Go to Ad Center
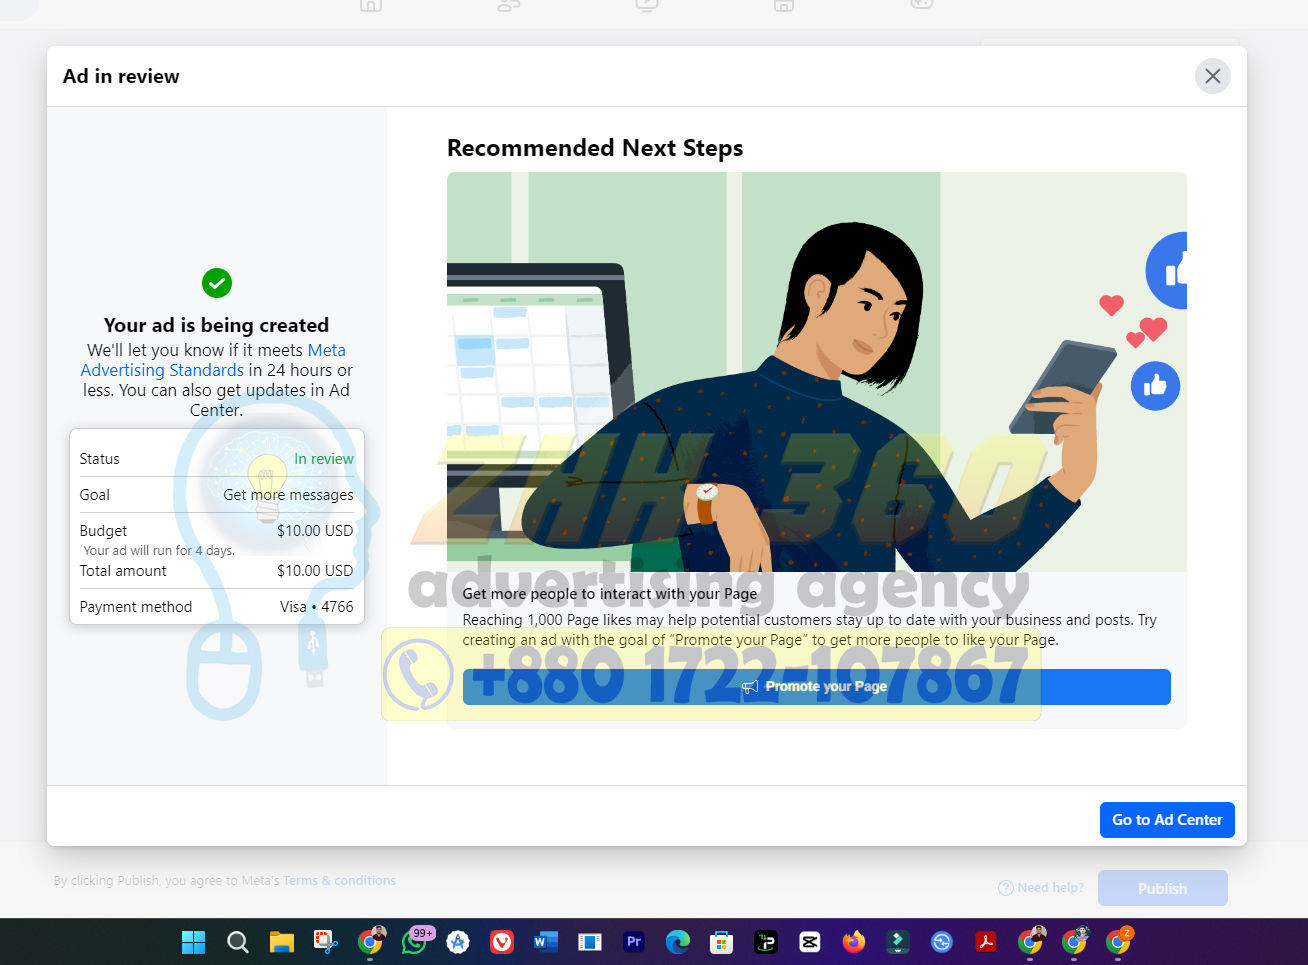Image resolution: width=1308 pixels, height=965 pixels. 1167,820
